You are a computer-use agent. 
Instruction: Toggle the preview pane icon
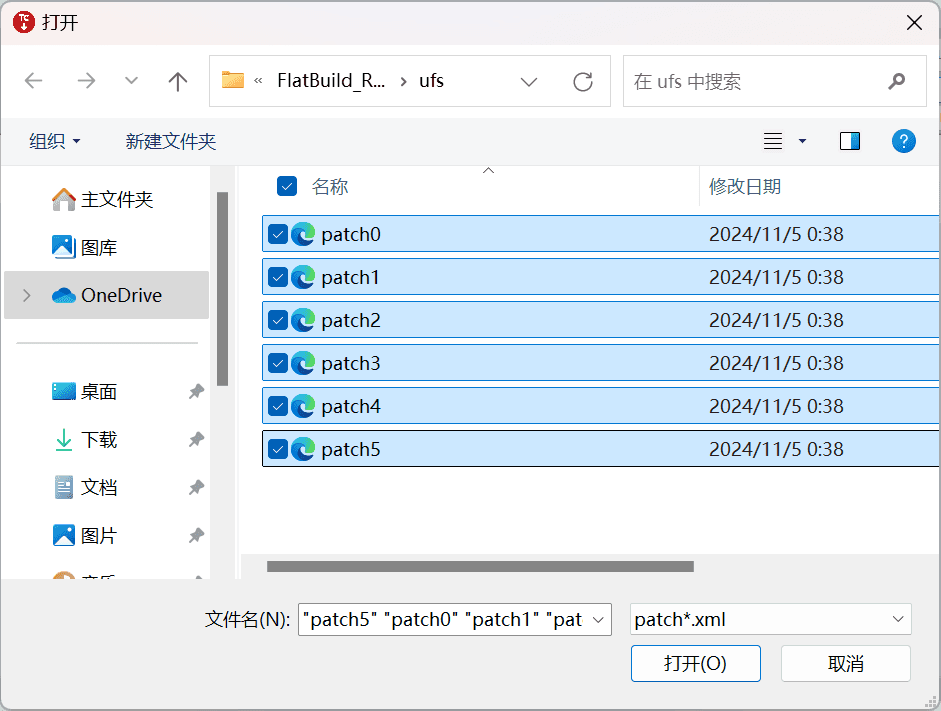849,142
